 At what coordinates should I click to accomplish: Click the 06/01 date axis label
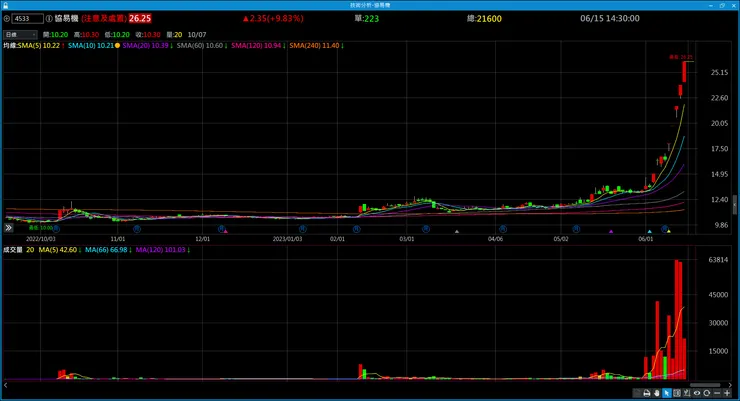[x=646, y=239]
